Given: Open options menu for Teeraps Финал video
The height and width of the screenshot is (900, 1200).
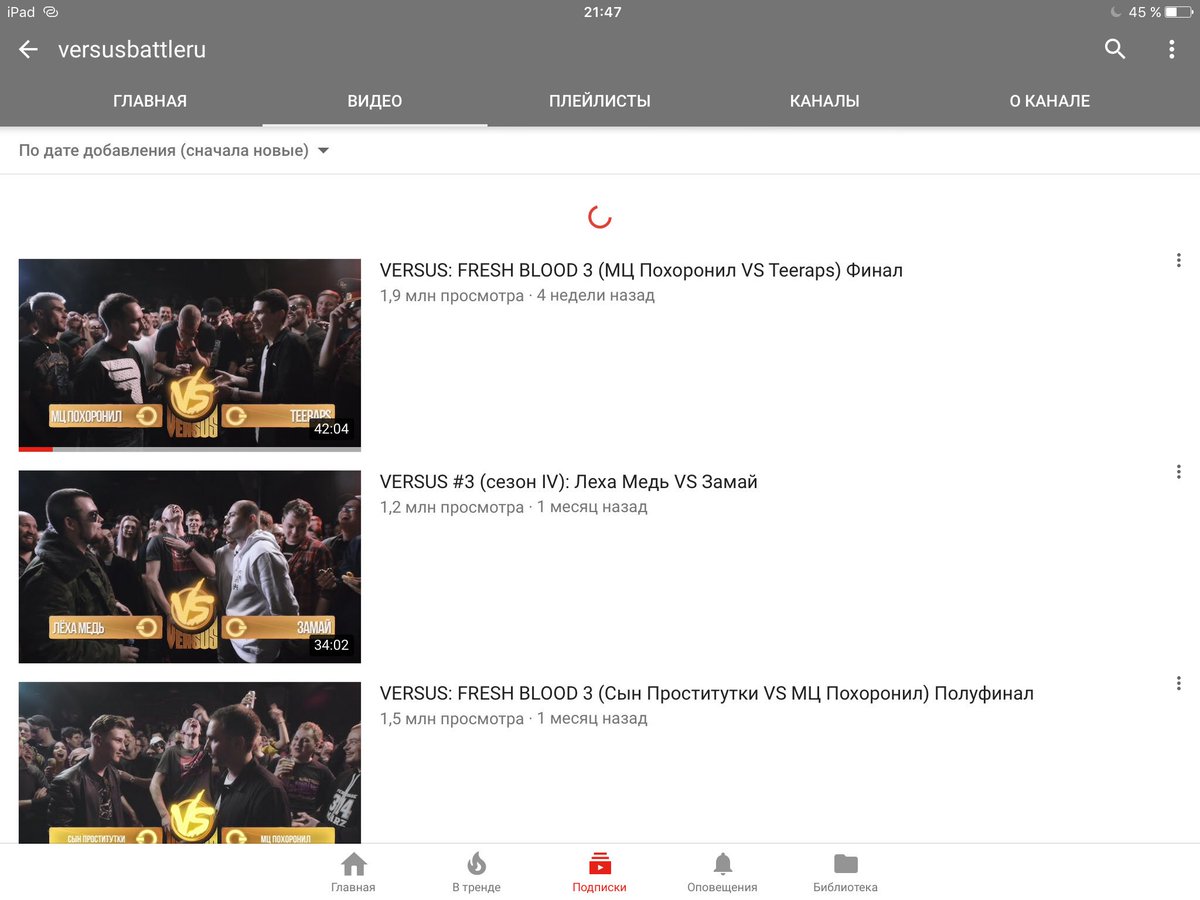Looking at the screenshot, I should 1179,261.
